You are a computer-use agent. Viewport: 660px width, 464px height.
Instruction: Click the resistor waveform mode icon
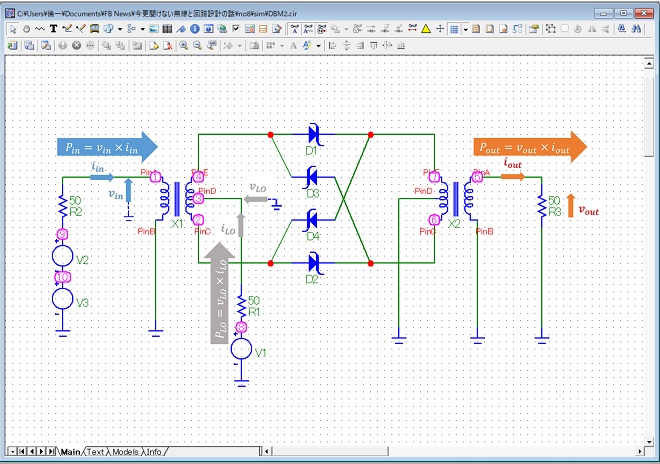coord(40,29)
